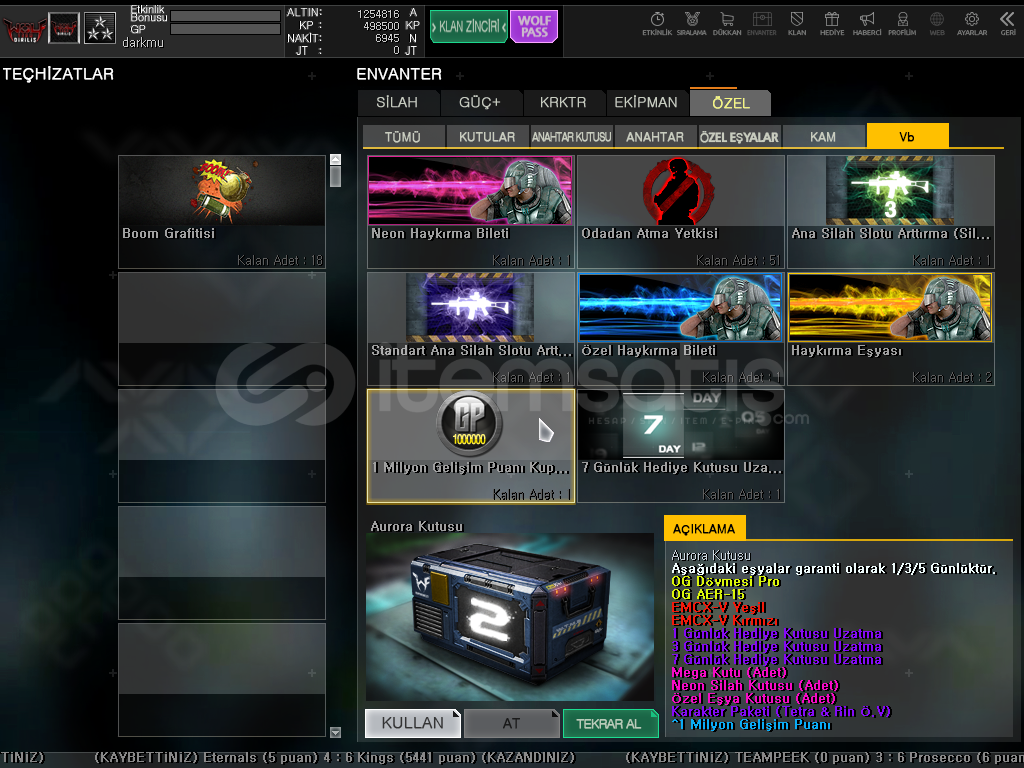This screenshot has width=1024, height=768.
Task: Select Standart Ana Silah Slotu item
Action: (x=470, y=328)
